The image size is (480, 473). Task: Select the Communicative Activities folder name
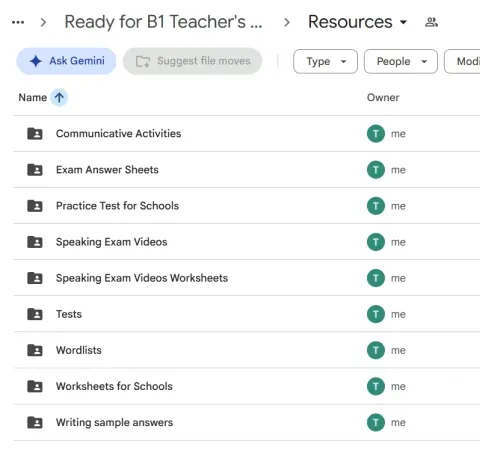[118, 134]
